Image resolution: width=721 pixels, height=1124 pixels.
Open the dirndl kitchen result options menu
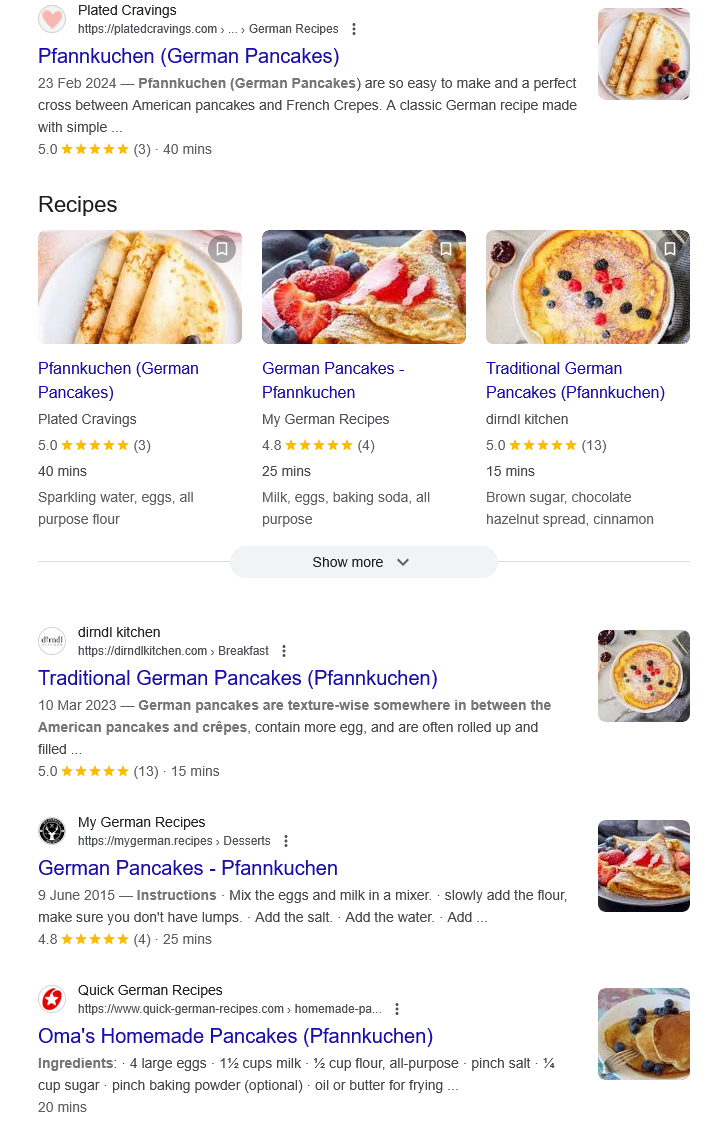coord(284,651)
